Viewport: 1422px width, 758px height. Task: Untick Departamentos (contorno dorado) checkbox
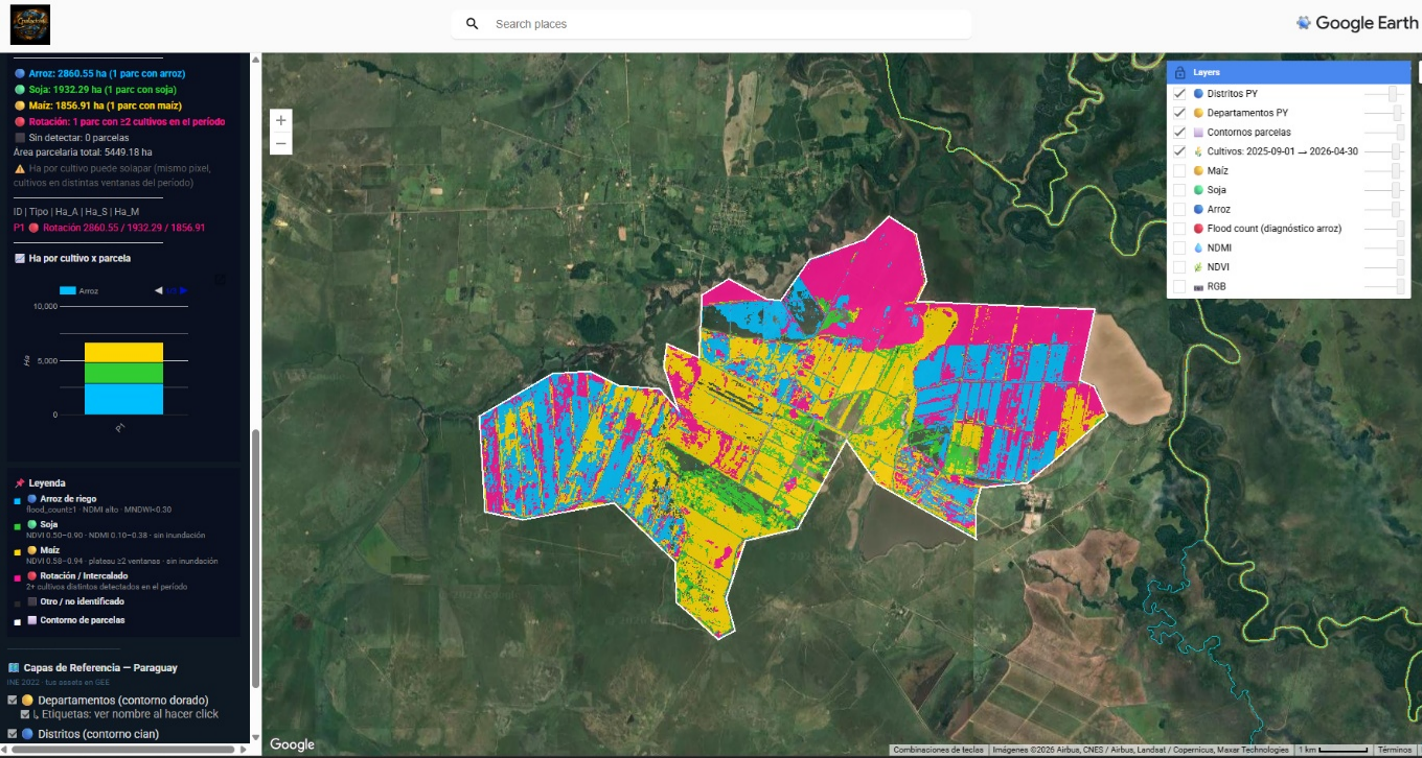pyautogui.click(x=13, y=700)
